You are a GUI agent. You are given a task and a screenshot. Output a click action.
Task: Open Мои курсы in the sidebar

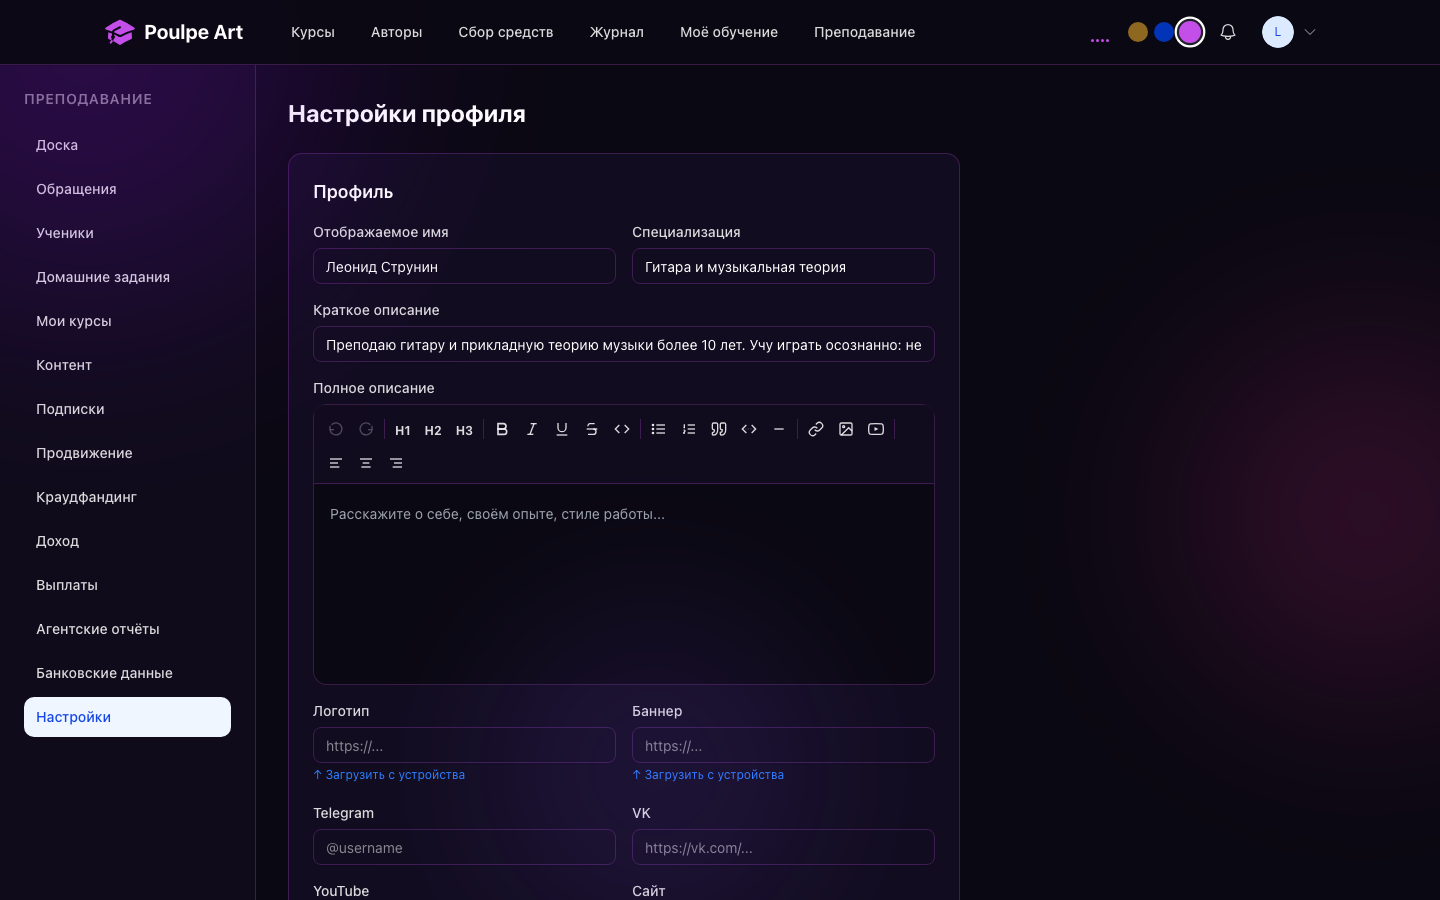pos(127,321)
